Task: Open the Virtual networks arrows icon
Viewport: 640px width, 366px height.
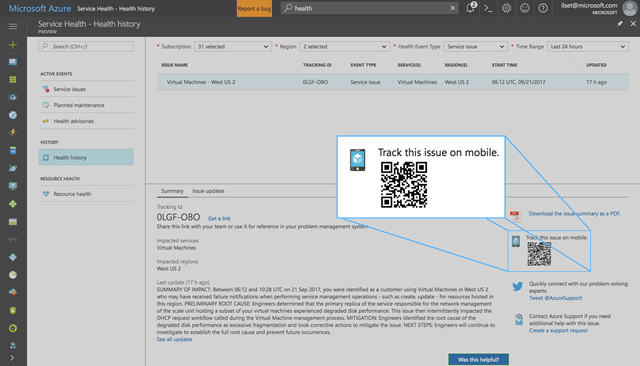Action: click(13, 239)
